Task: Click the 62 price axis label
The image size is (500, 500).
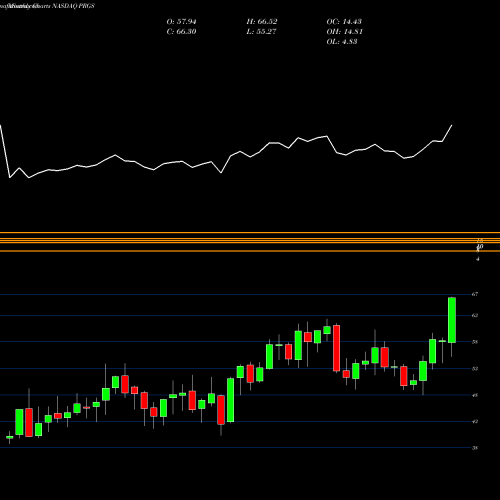Action: (x=475, y=315)
